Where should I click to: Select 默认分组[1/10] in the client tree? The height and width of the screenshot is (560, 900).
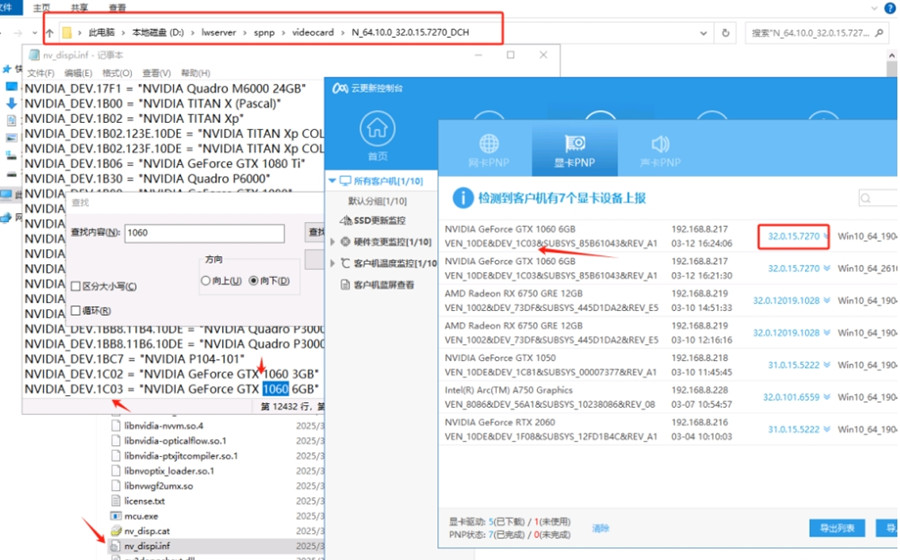coord(378,201)
